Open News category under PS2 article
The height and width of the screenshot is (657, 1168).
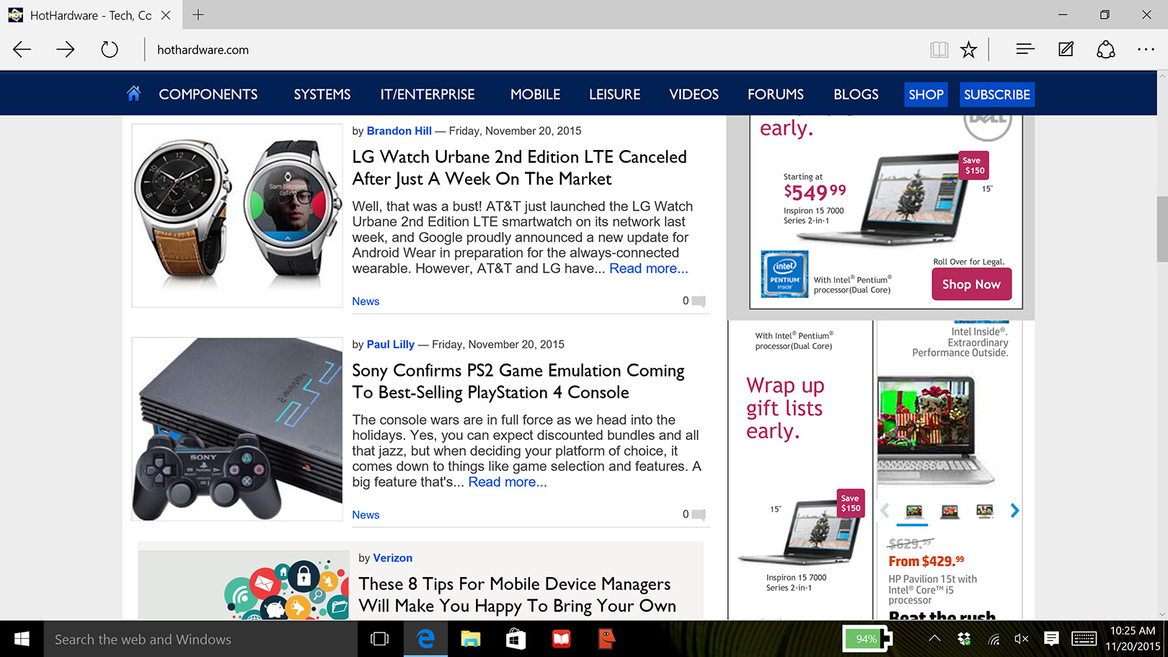tap(366, 515)
